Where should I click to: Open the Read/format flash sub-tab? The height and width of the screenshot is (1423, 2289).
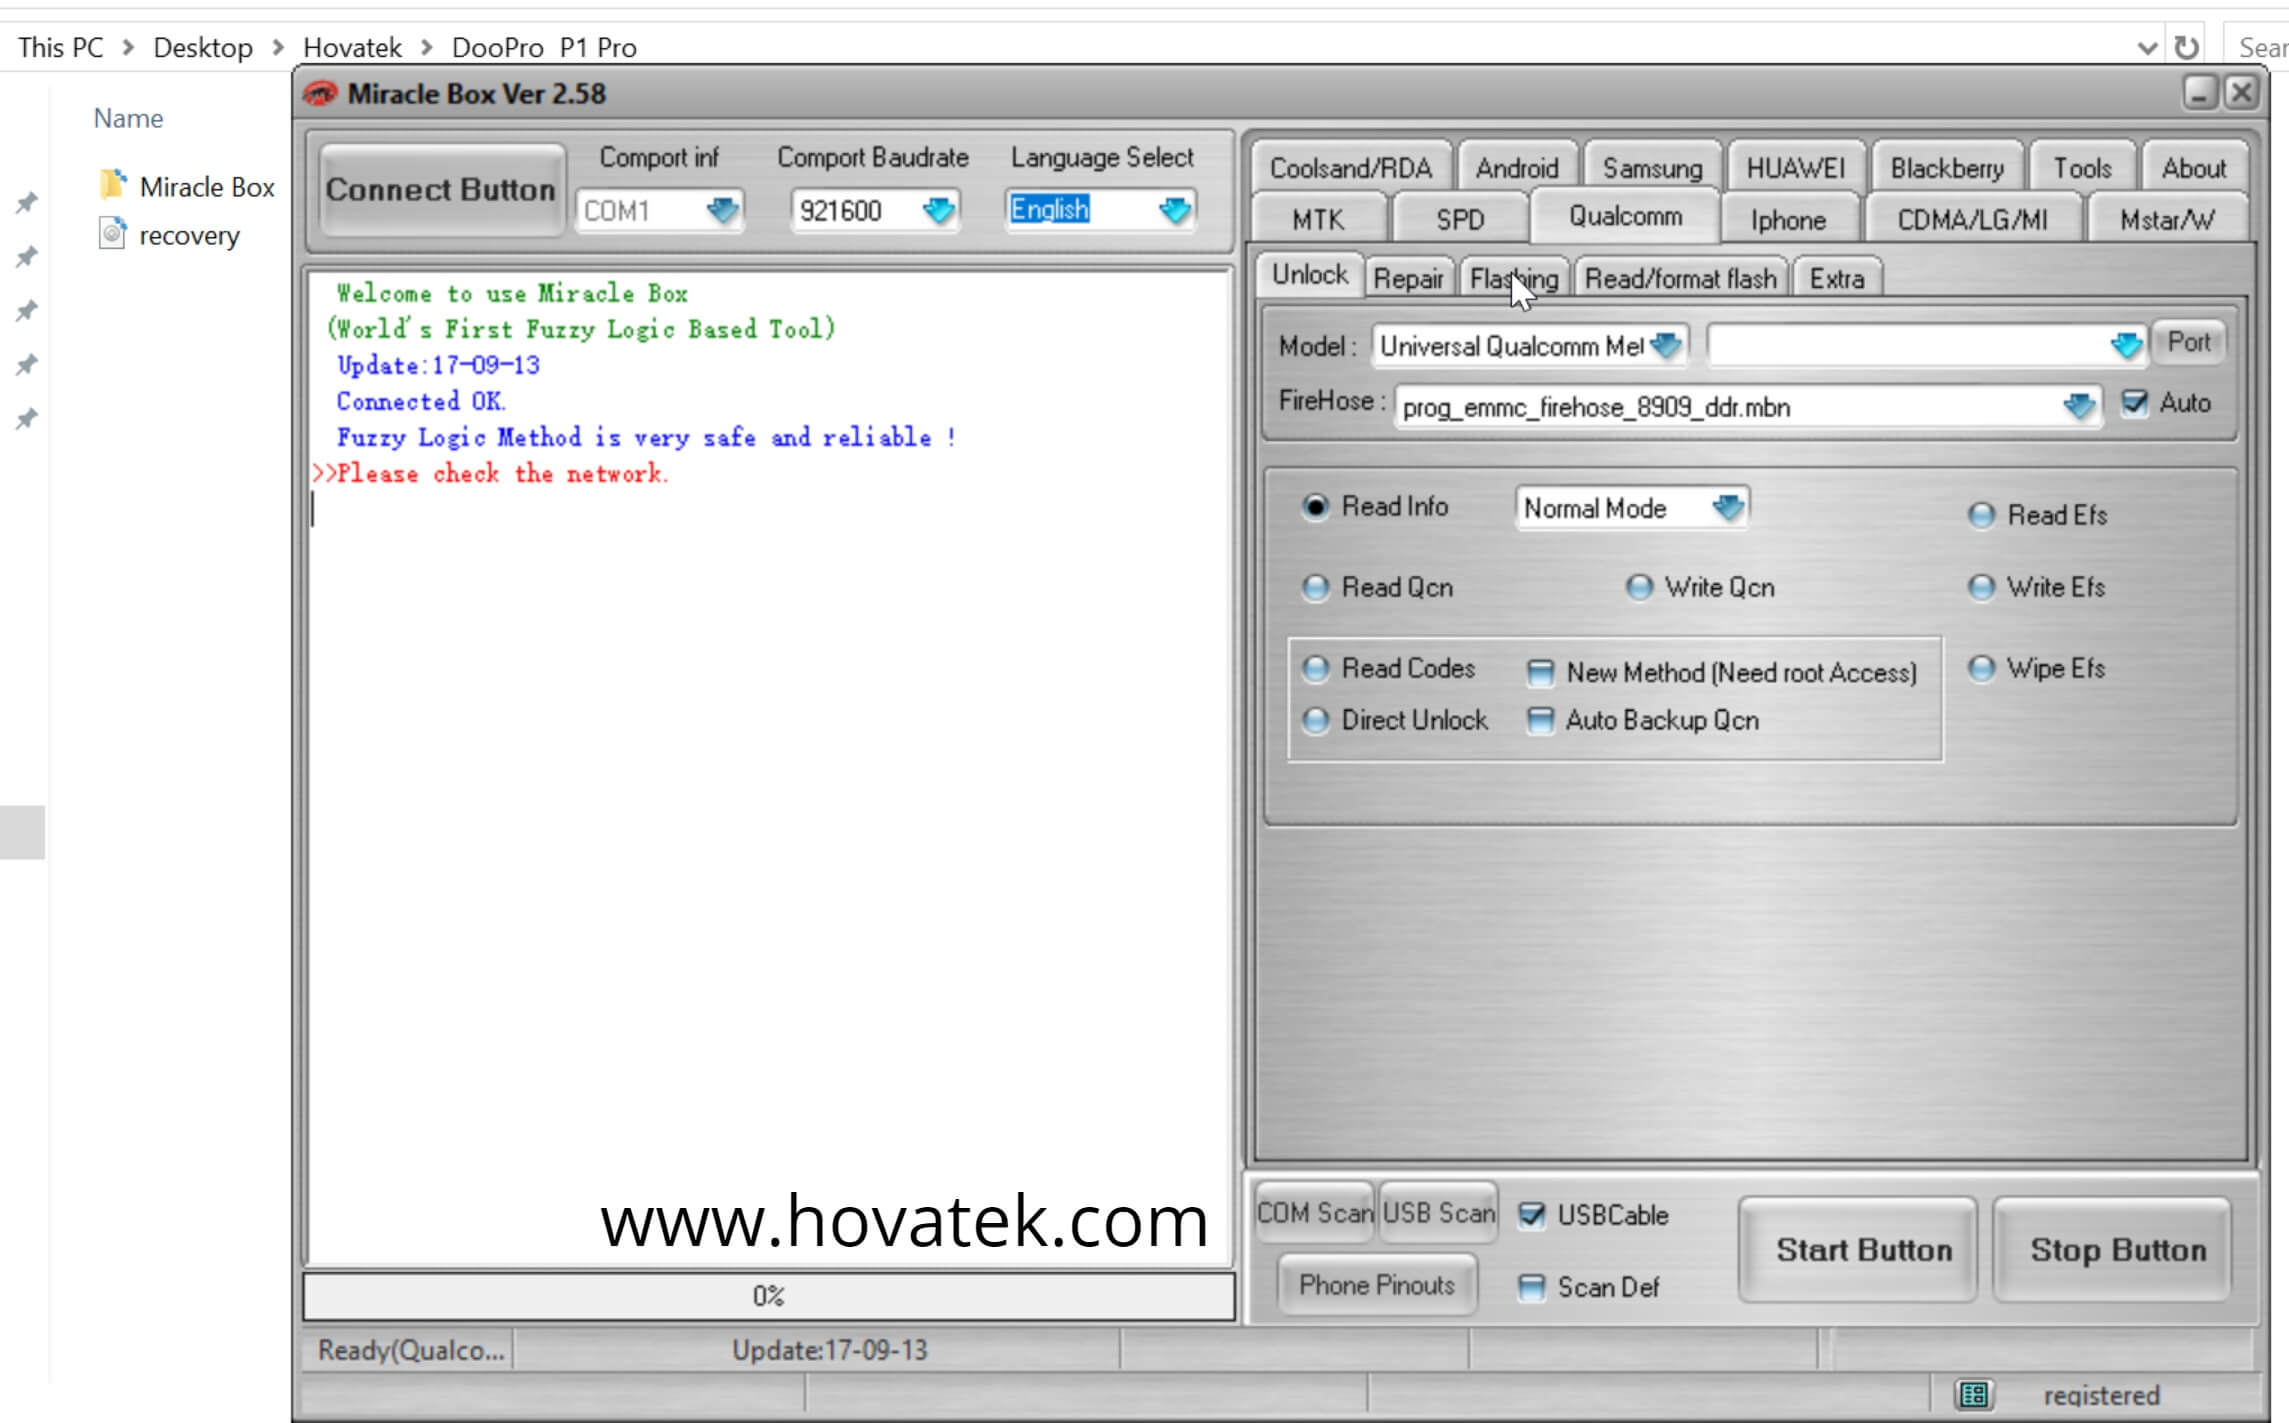pyautogui.click(x=1681, y=278)
